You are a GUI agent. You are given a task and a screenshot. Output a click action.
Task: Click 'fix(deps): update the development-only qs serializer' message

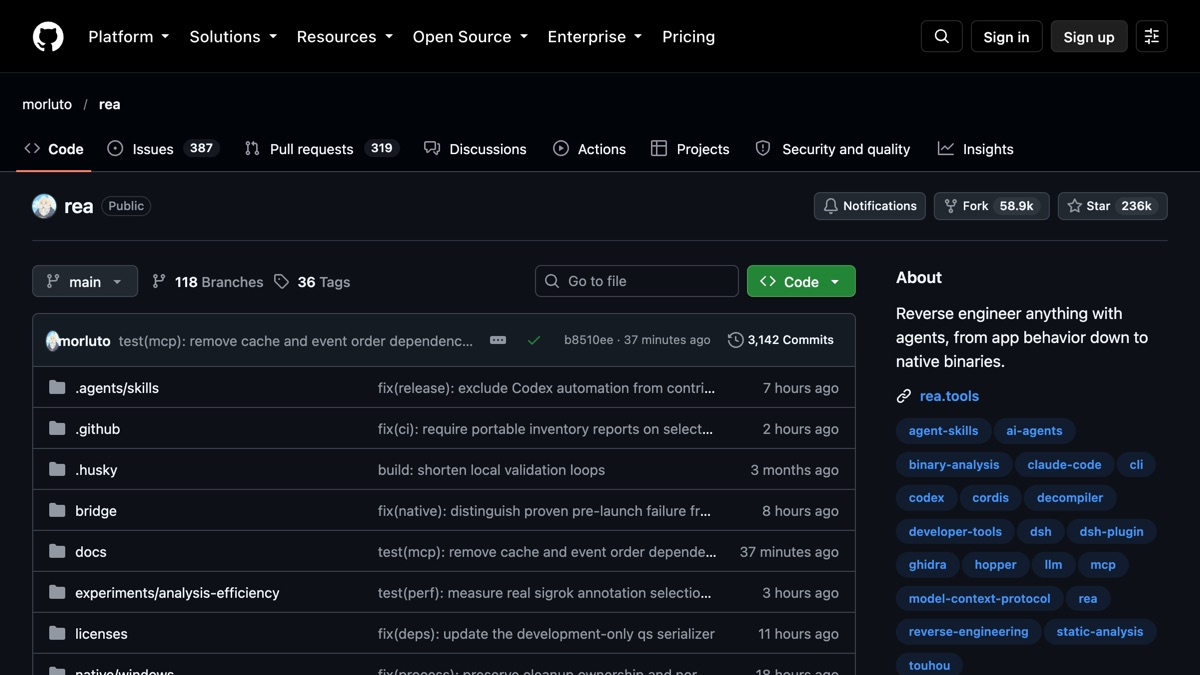tap(546, 634)
